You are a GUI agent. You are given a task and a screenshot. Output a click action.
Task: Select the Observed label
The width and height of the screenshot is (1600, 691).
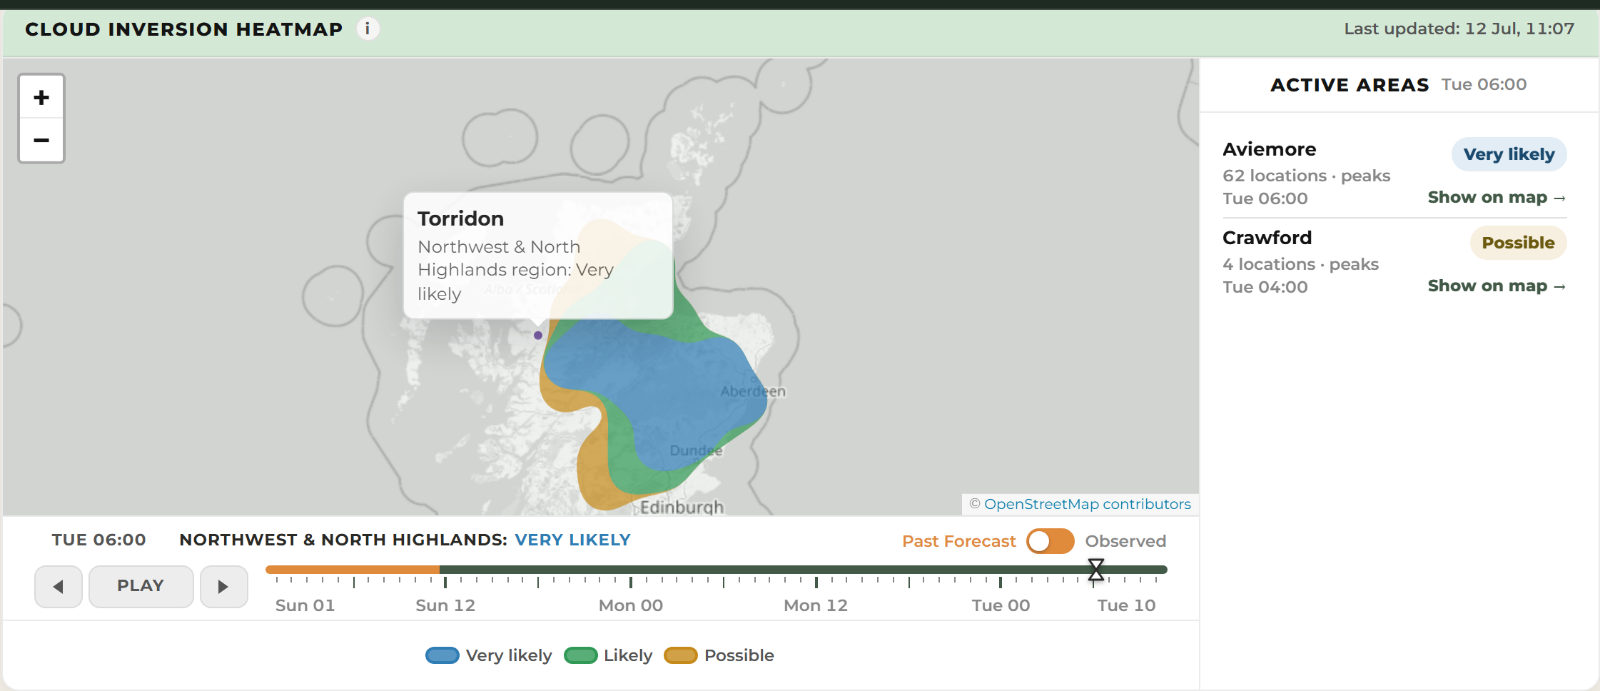[x=1125, y=541]
